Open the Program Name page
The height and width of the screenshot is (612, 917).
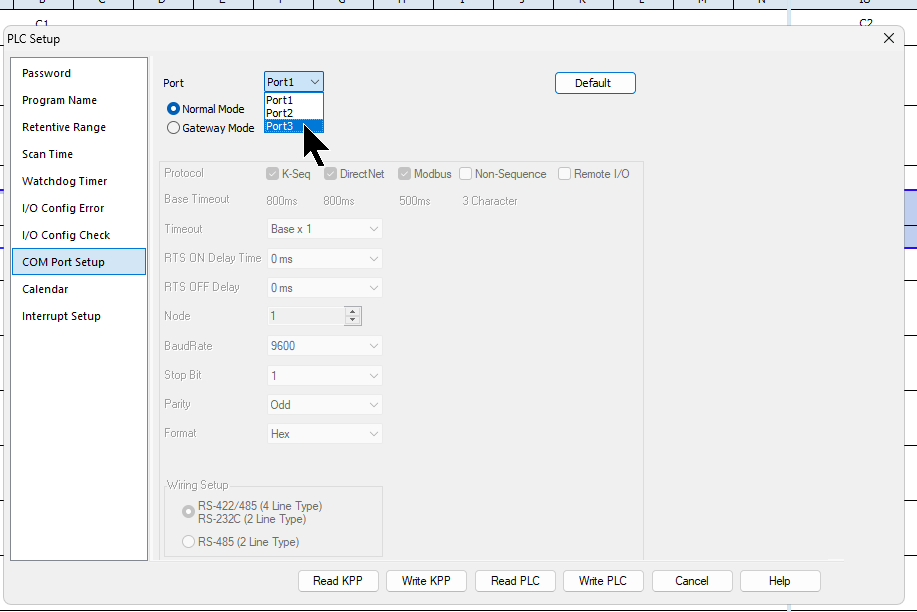(79, 100)
